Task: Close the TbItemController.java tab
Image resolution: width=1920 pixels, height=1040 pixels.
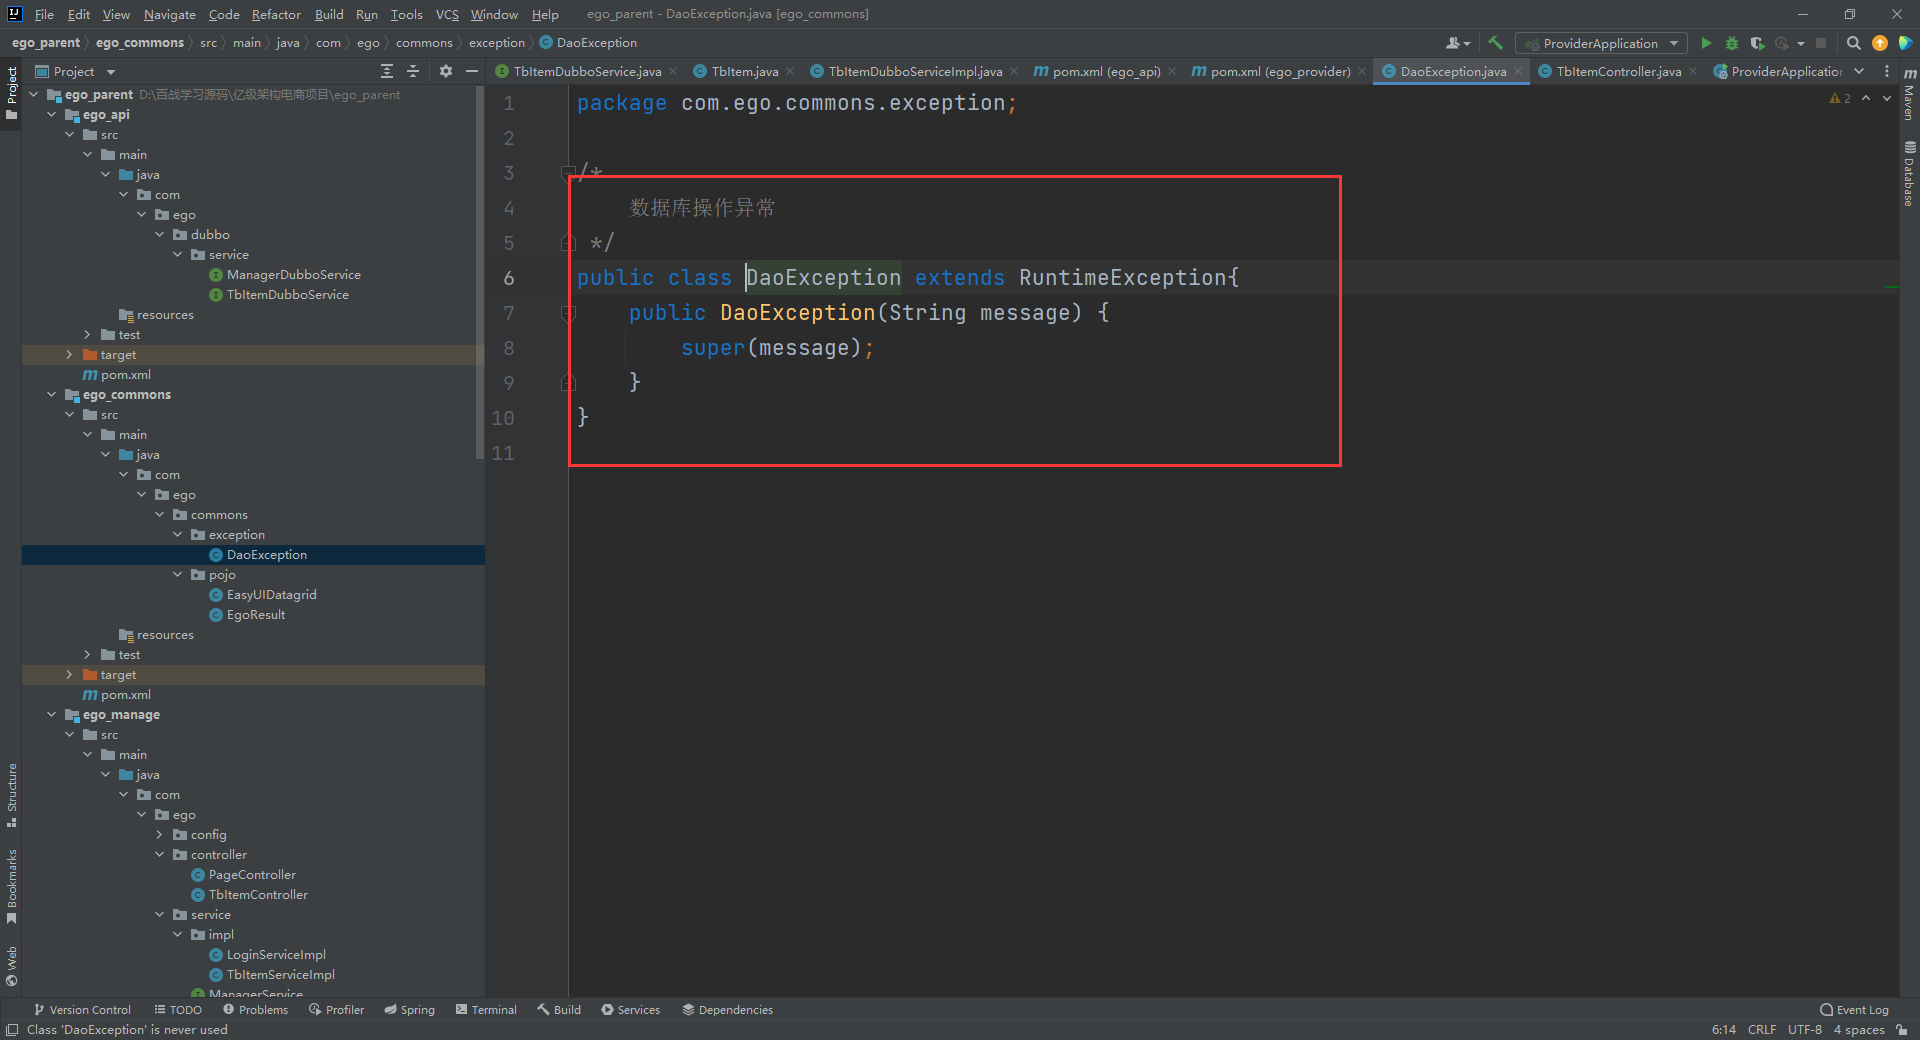Action: tap(1693, 71)
